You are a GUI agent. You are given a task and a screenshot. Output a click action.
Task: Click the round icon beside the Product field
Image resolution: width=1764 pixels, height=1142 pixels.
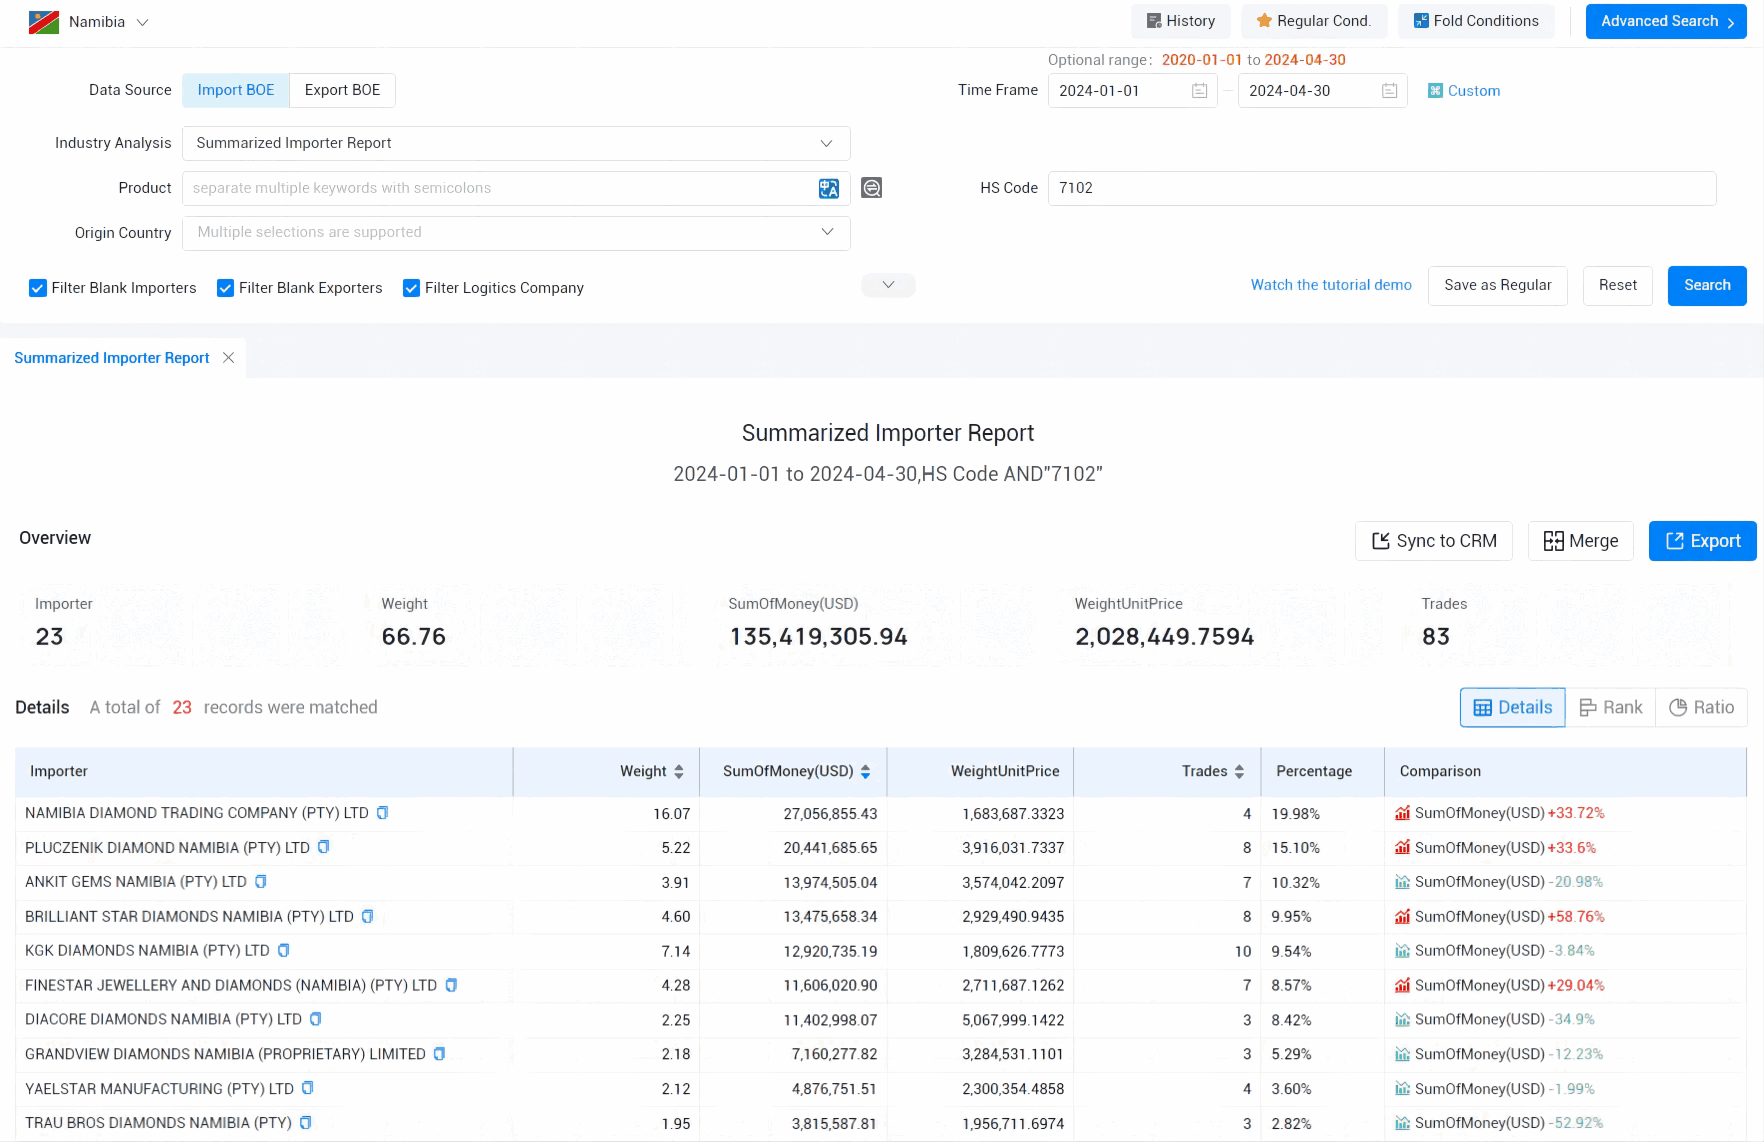click(x=872, y=188)
